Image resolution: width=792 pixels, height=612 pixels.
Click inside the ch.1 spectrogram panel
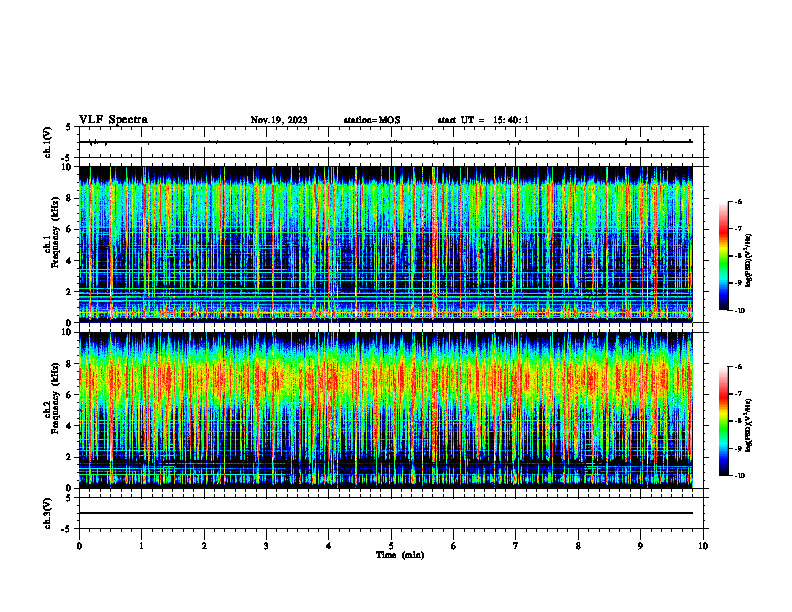[386, 244]
